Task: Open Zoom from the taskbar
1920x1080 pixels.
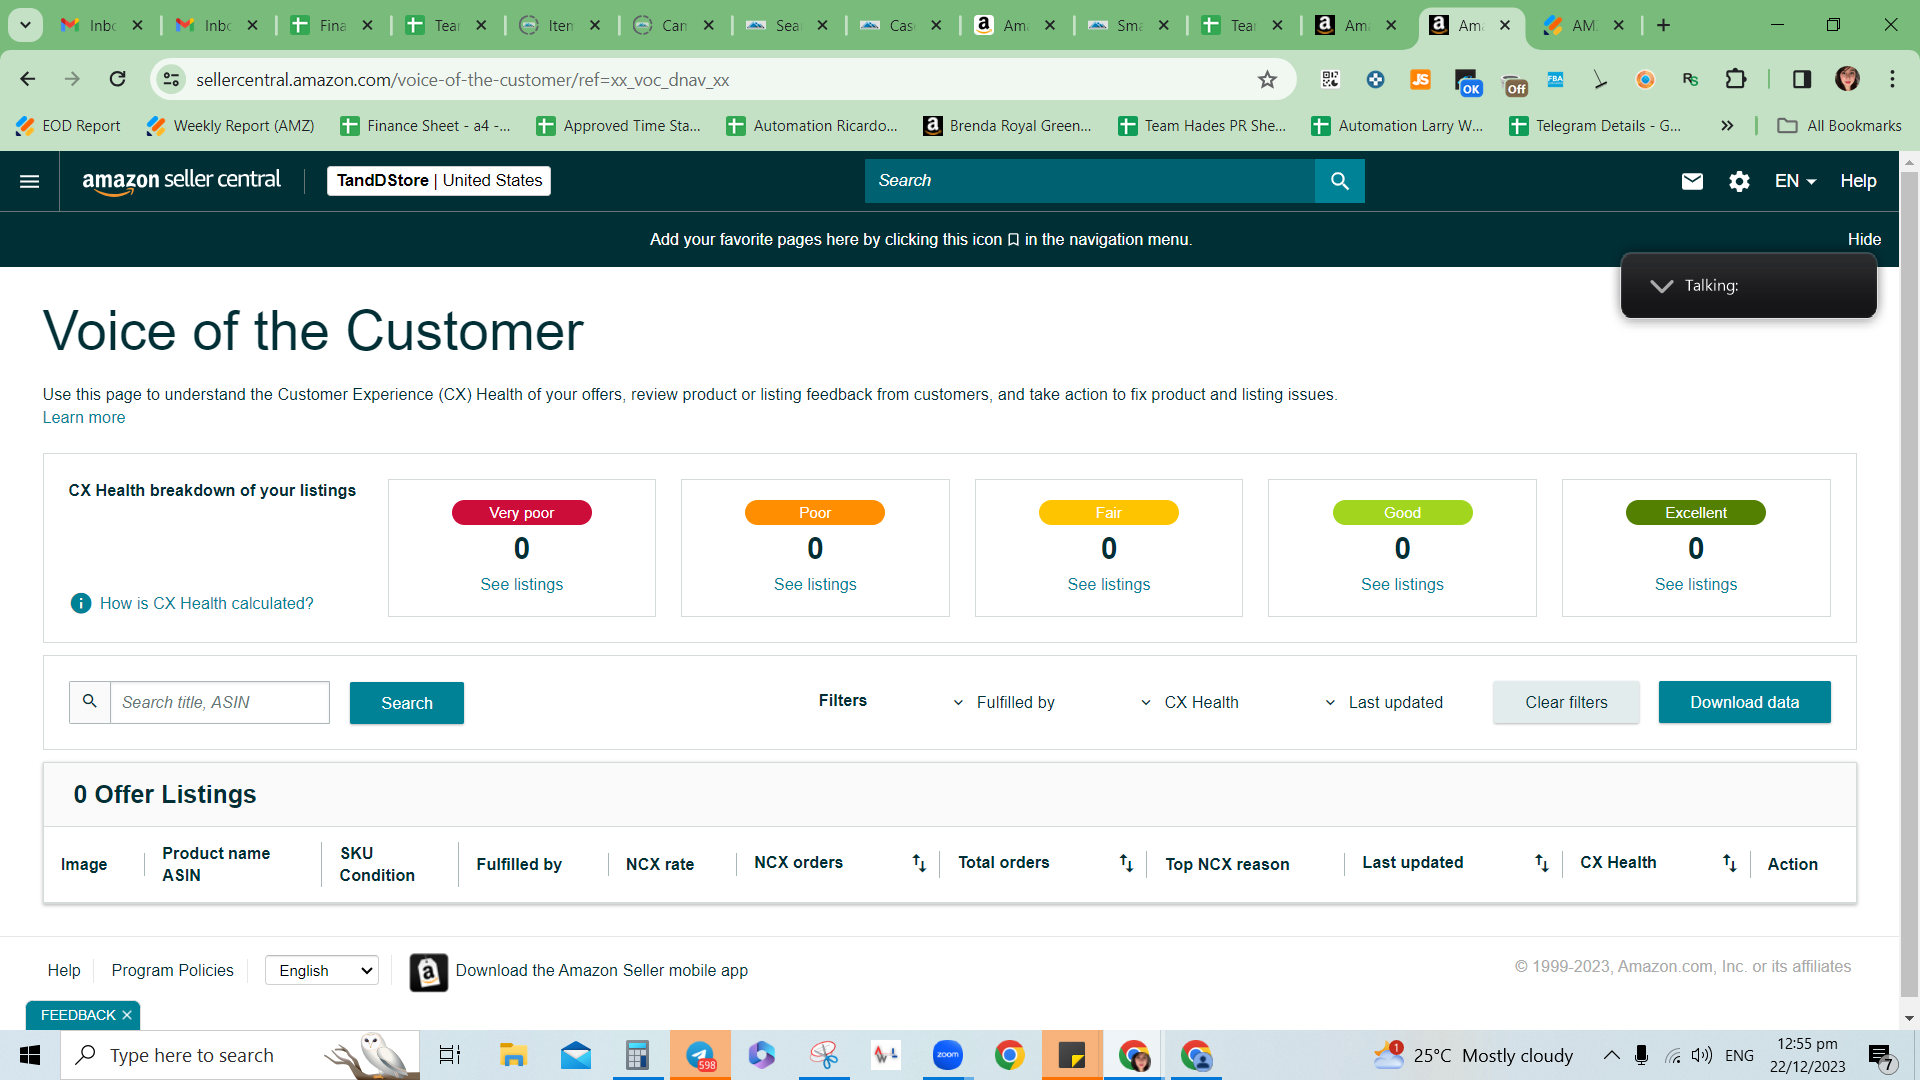Action: 947,1055
